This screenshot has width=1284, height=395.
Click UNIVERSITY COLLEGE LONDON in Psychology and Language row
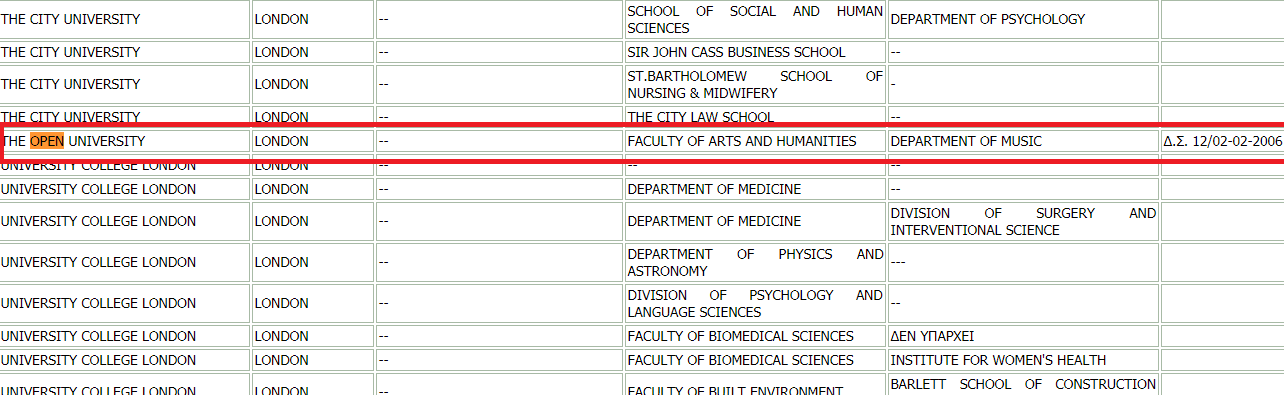(x=124, y=303)
